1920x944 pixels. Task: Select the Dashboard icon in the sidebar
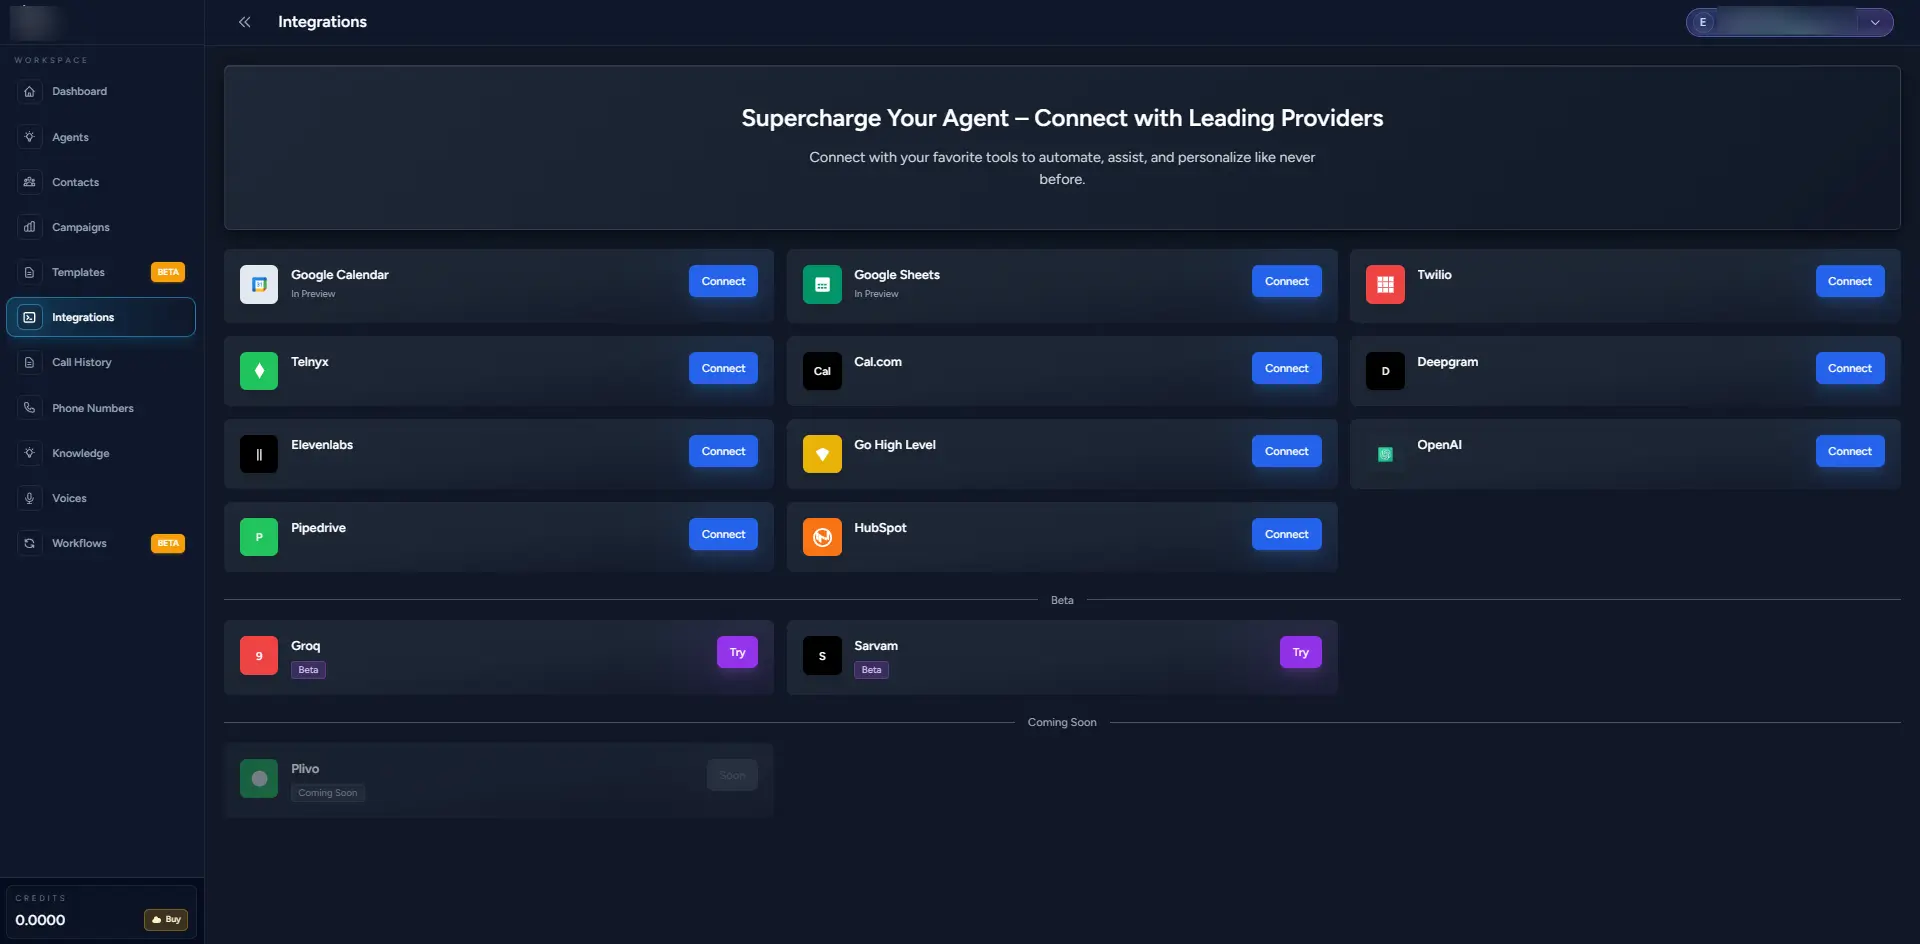[30, 91]
